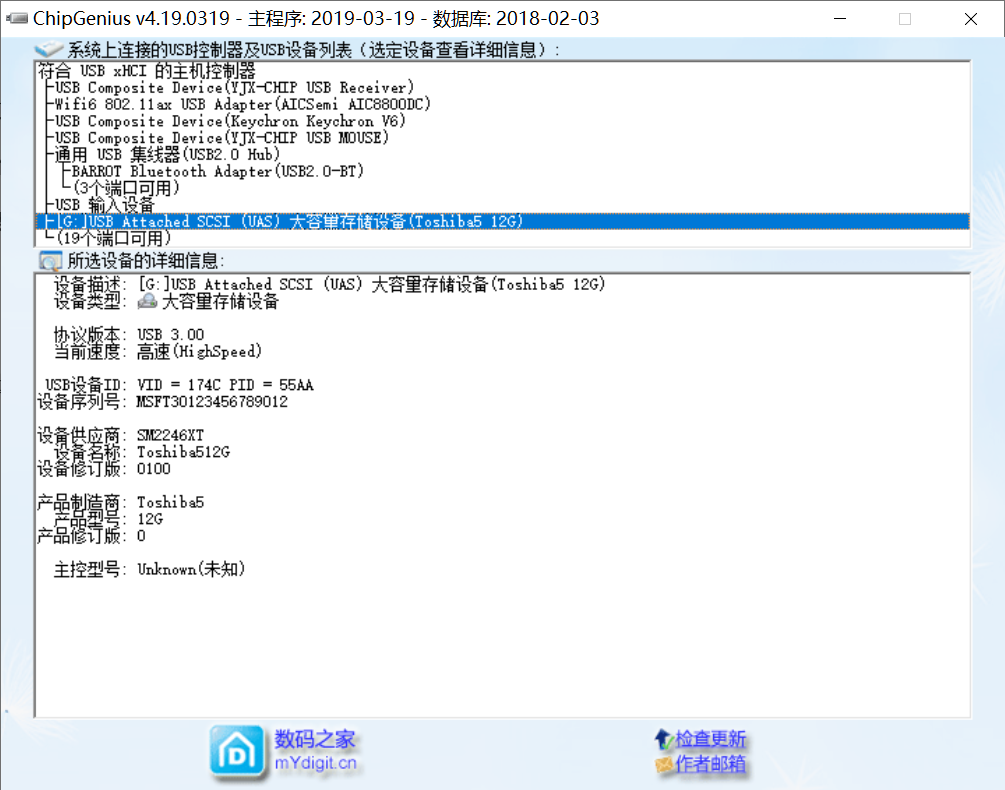Open the 作者邮箱 link

[710, 765]
